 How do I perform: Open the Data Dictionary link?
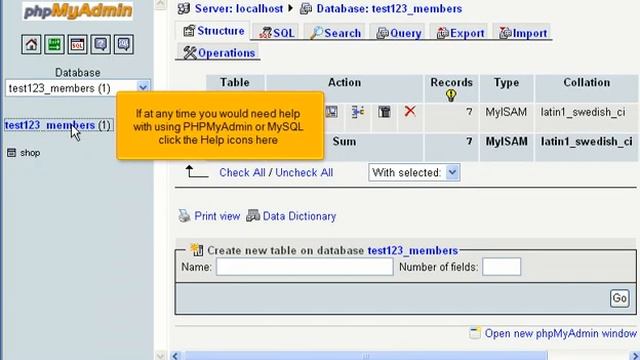(299, 216)
